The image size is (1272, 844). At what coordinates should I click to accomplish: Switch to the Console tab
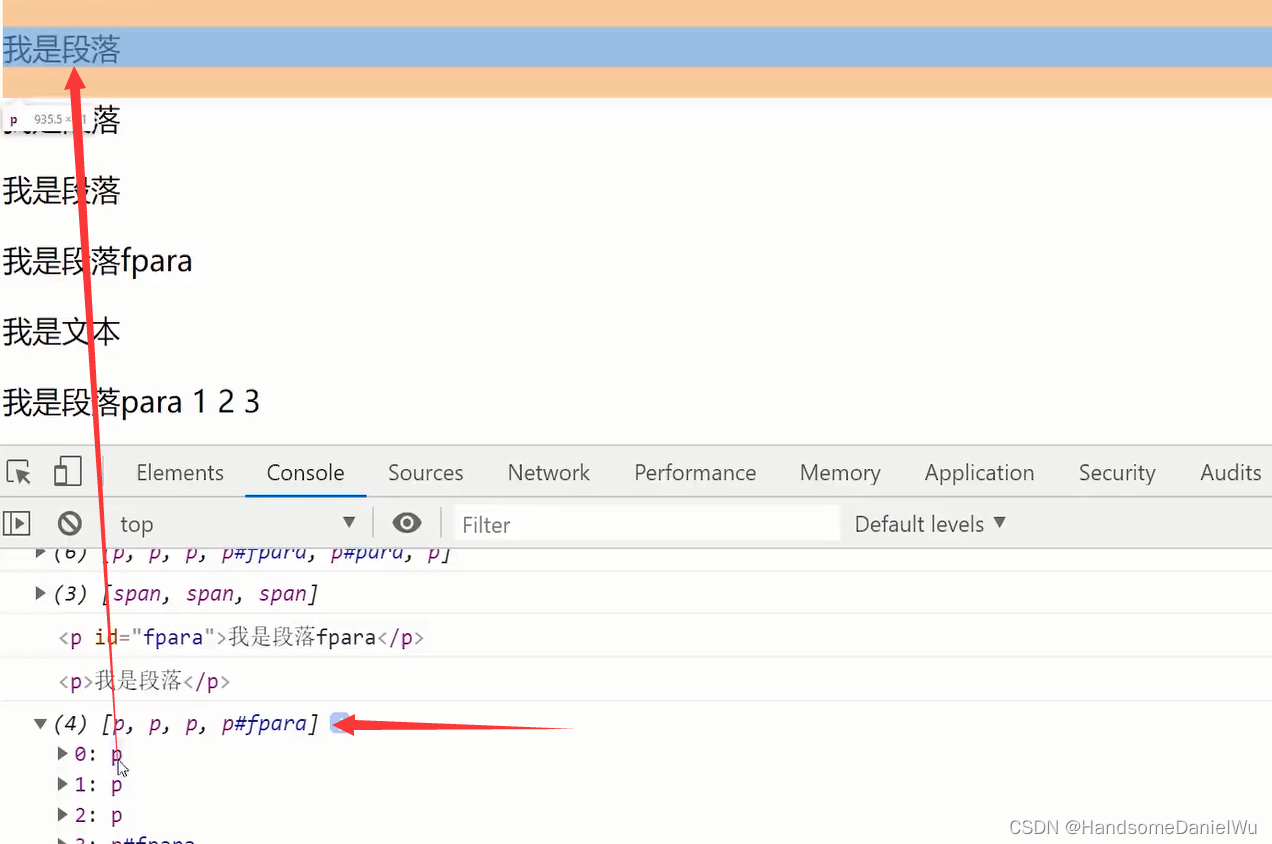(305, 473)
